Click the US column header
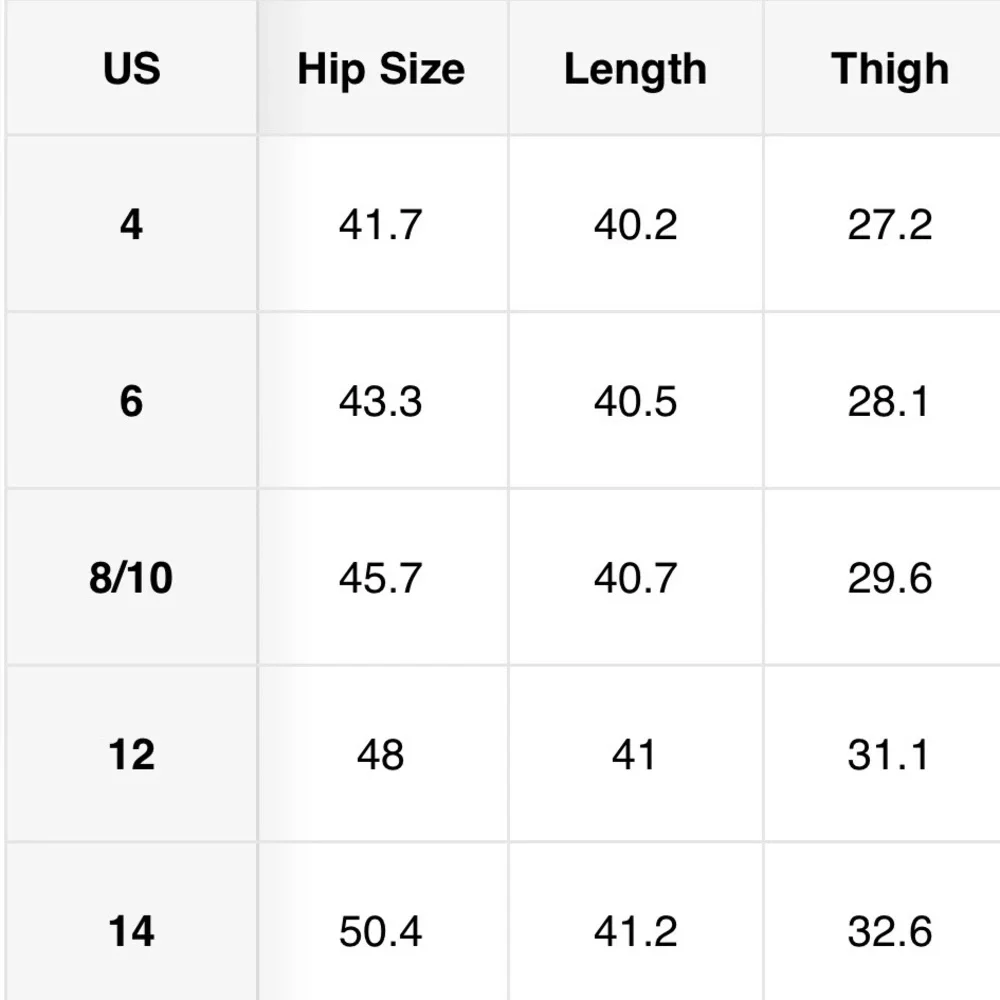 coord(131,68)
